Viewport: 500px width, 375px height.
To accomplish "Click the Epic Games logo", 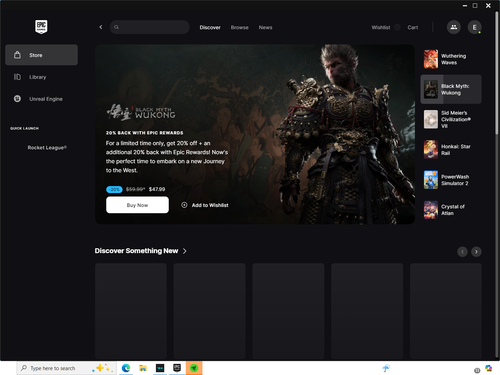I will pos(41,27).
